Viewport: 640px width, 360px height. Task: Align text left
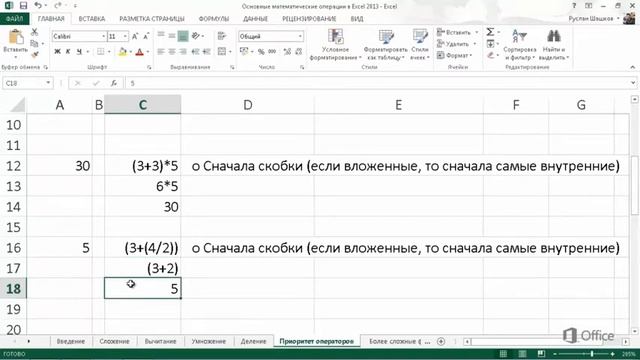click(161, 51)
